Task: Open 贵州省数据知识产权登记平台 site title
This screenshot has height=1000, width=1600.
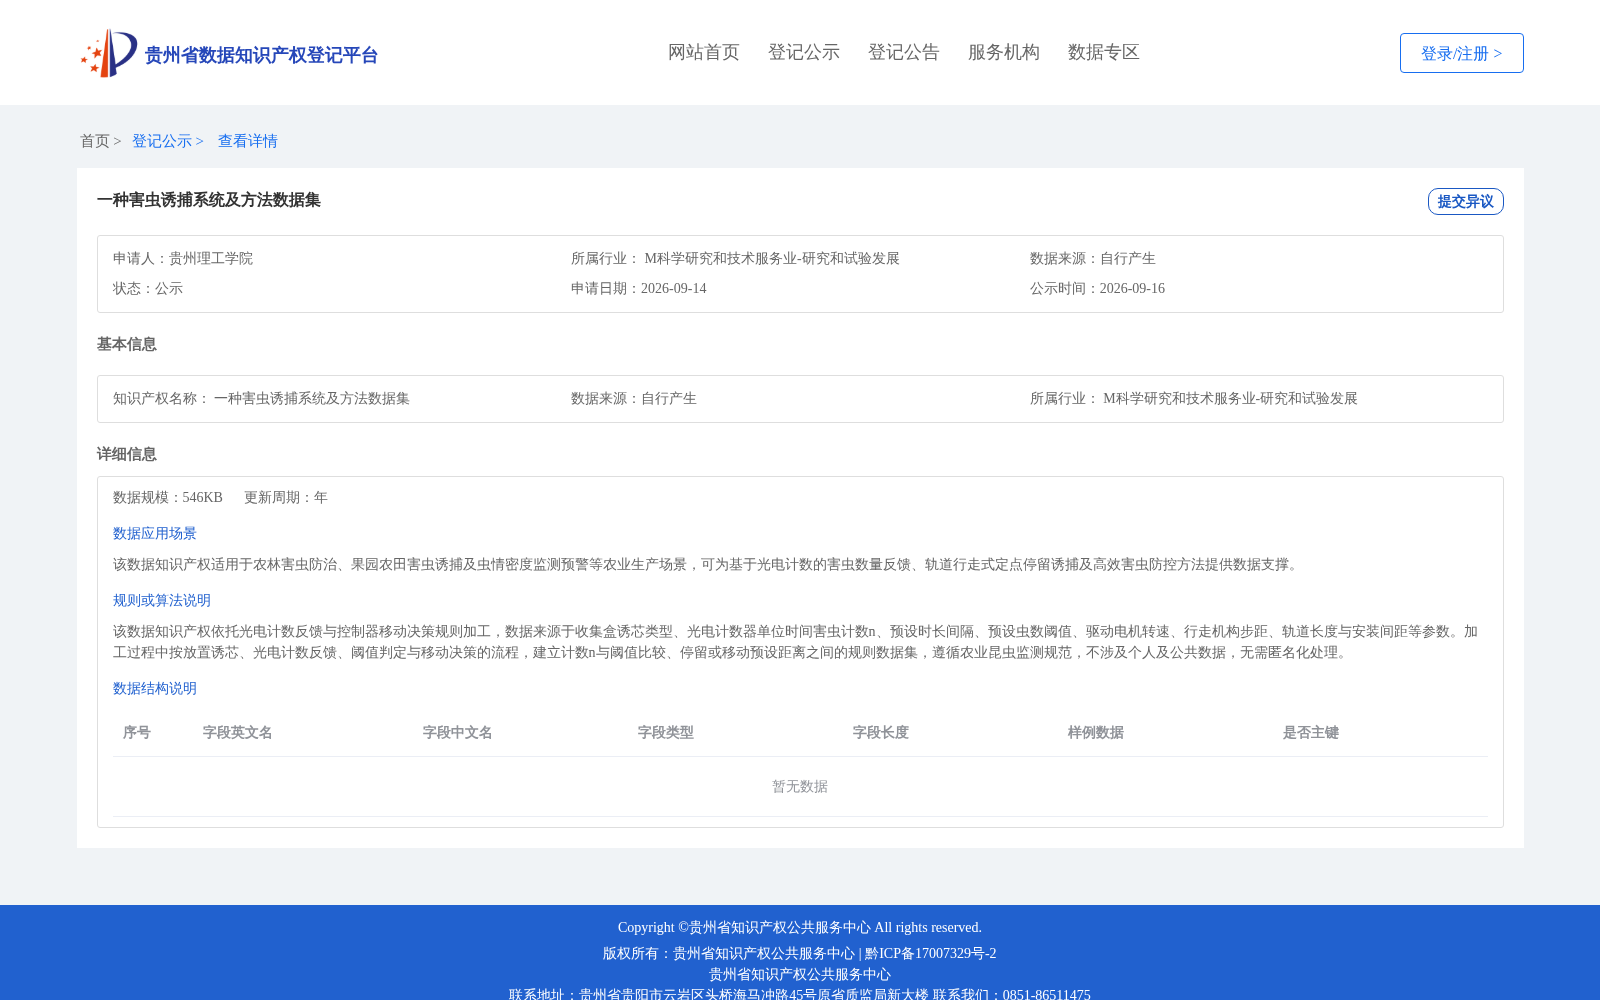Action: [x=261, y=55]
